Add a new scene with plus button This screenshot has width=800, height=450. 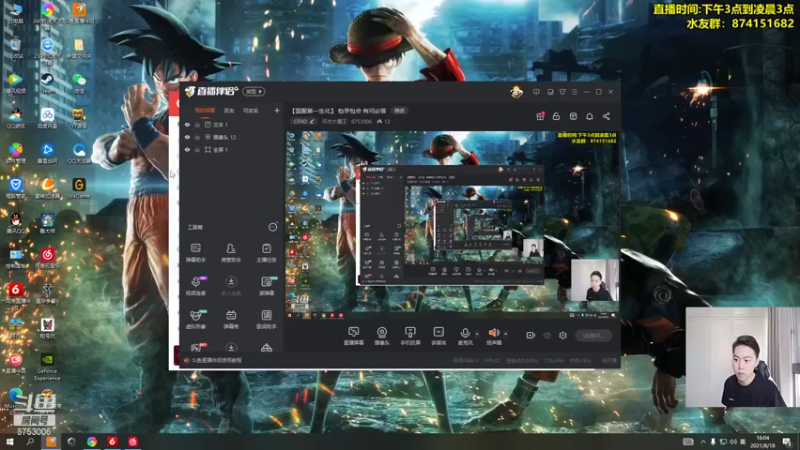(277, 110)
